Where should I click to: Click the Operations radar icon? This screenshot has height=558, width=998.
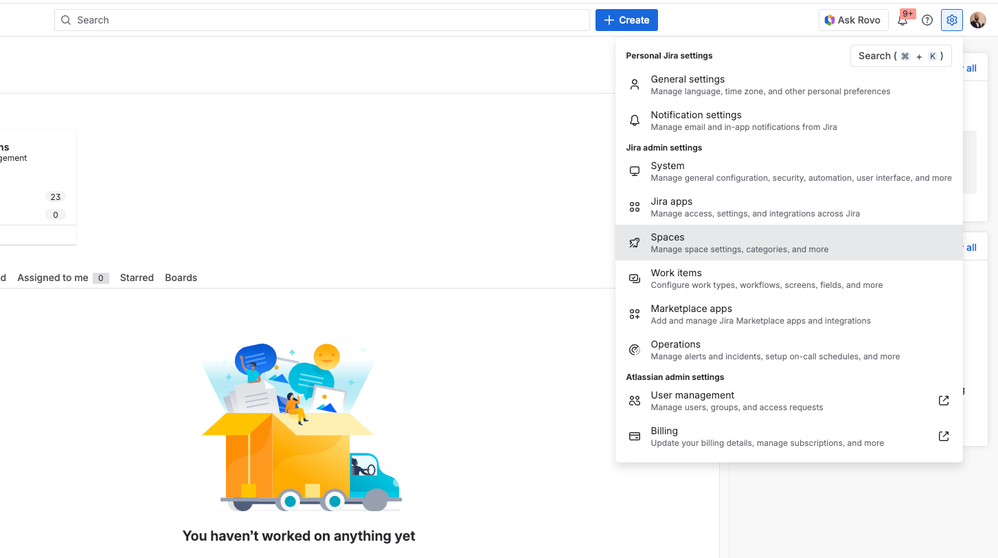[x=635, y=349]
